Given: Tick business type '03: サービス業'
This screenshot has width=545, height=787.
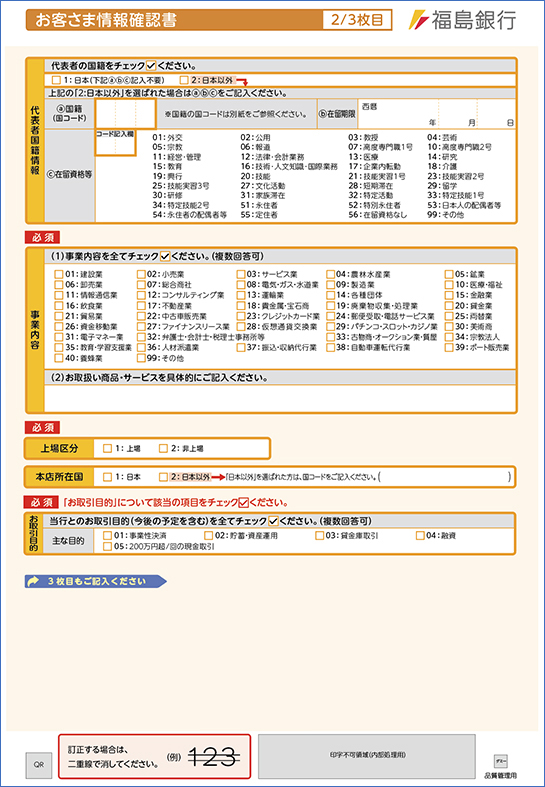Looking at the screenshot, I should [241, 275].
